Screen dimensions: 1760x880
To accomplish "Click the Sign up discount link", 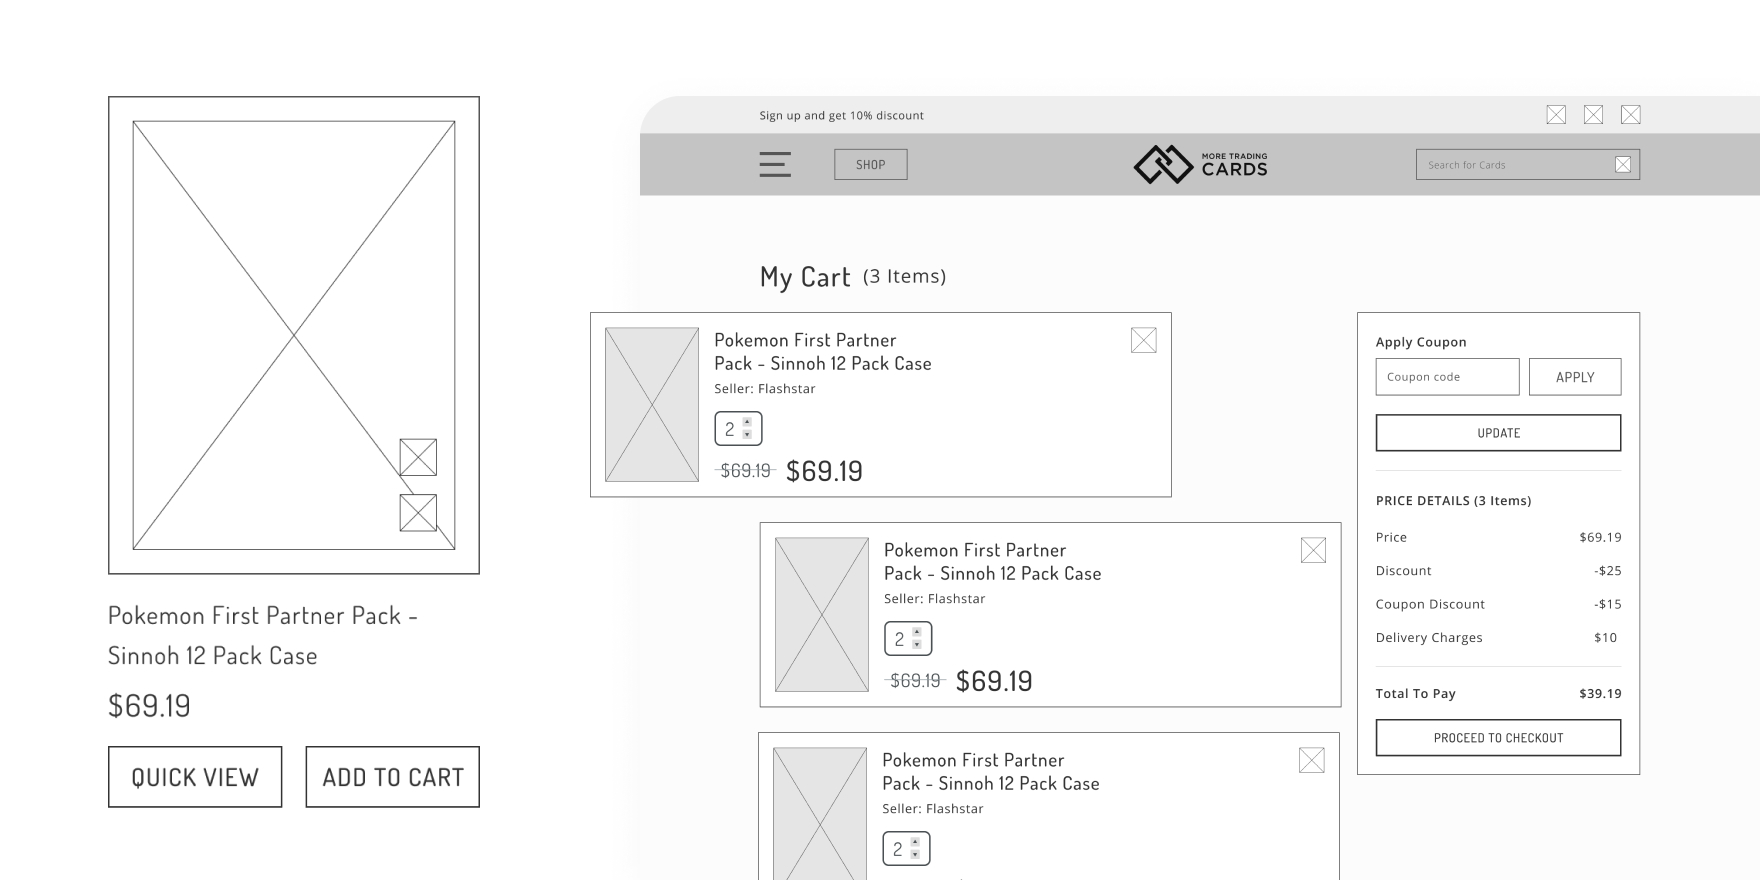I will click(x=841, y=116).
